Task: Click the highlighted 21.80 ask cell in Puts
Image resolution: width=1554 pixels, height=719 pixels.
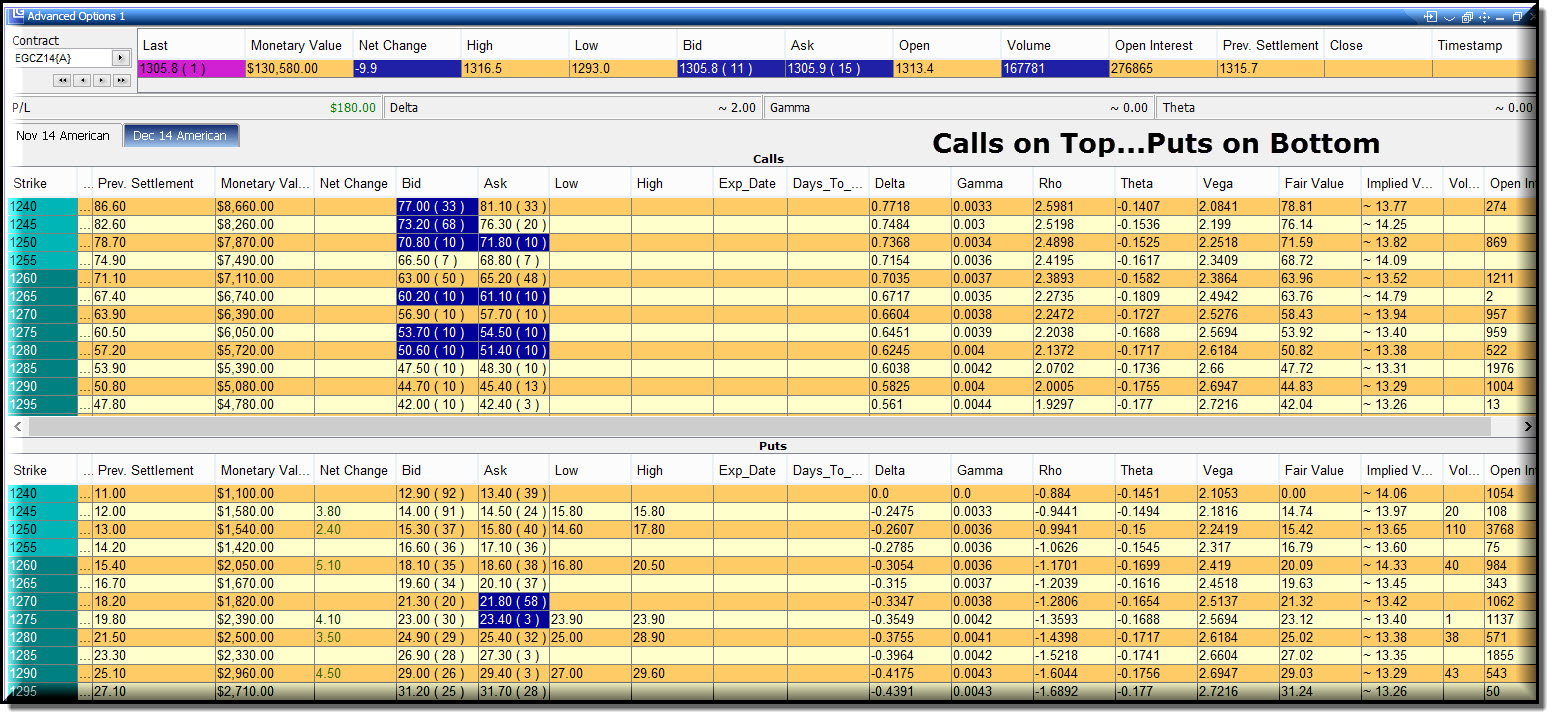Action: point(513,601)
